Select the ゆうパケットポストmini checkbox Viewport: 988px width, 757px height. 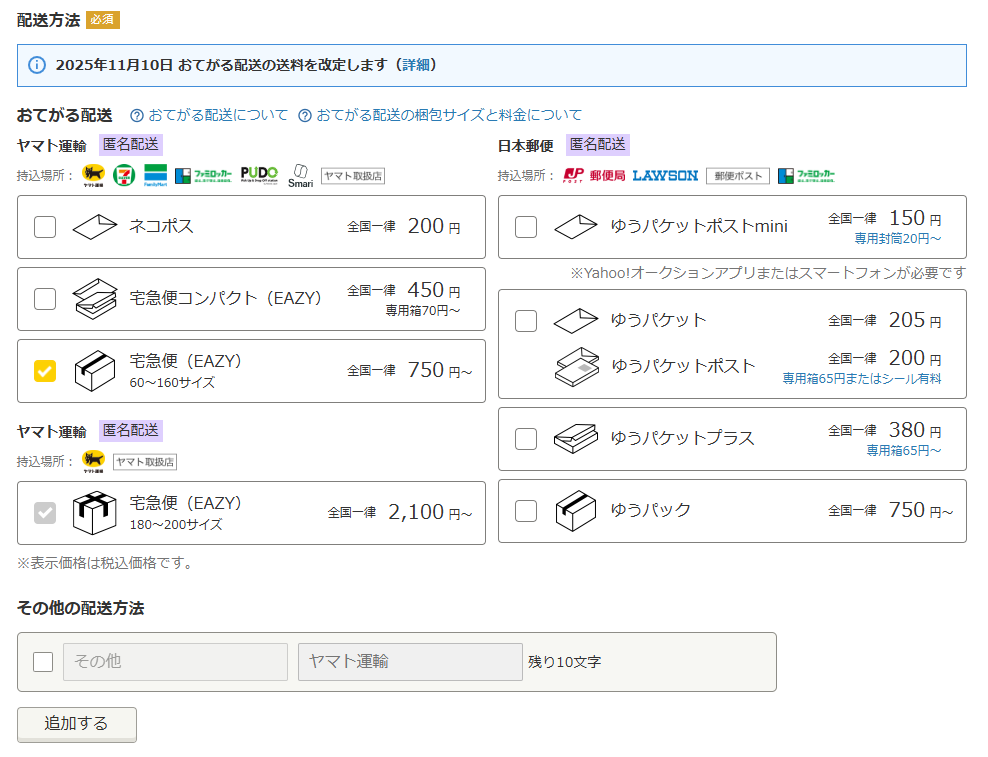tap(526, 227)
